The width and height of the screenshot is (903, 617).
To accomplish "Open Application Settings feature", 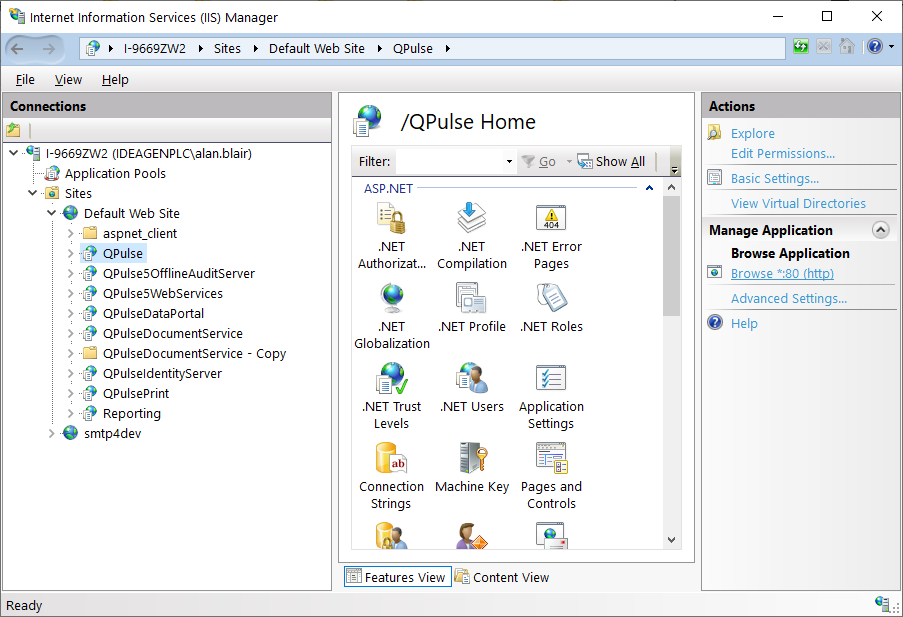I will click(x=551, y=397).
